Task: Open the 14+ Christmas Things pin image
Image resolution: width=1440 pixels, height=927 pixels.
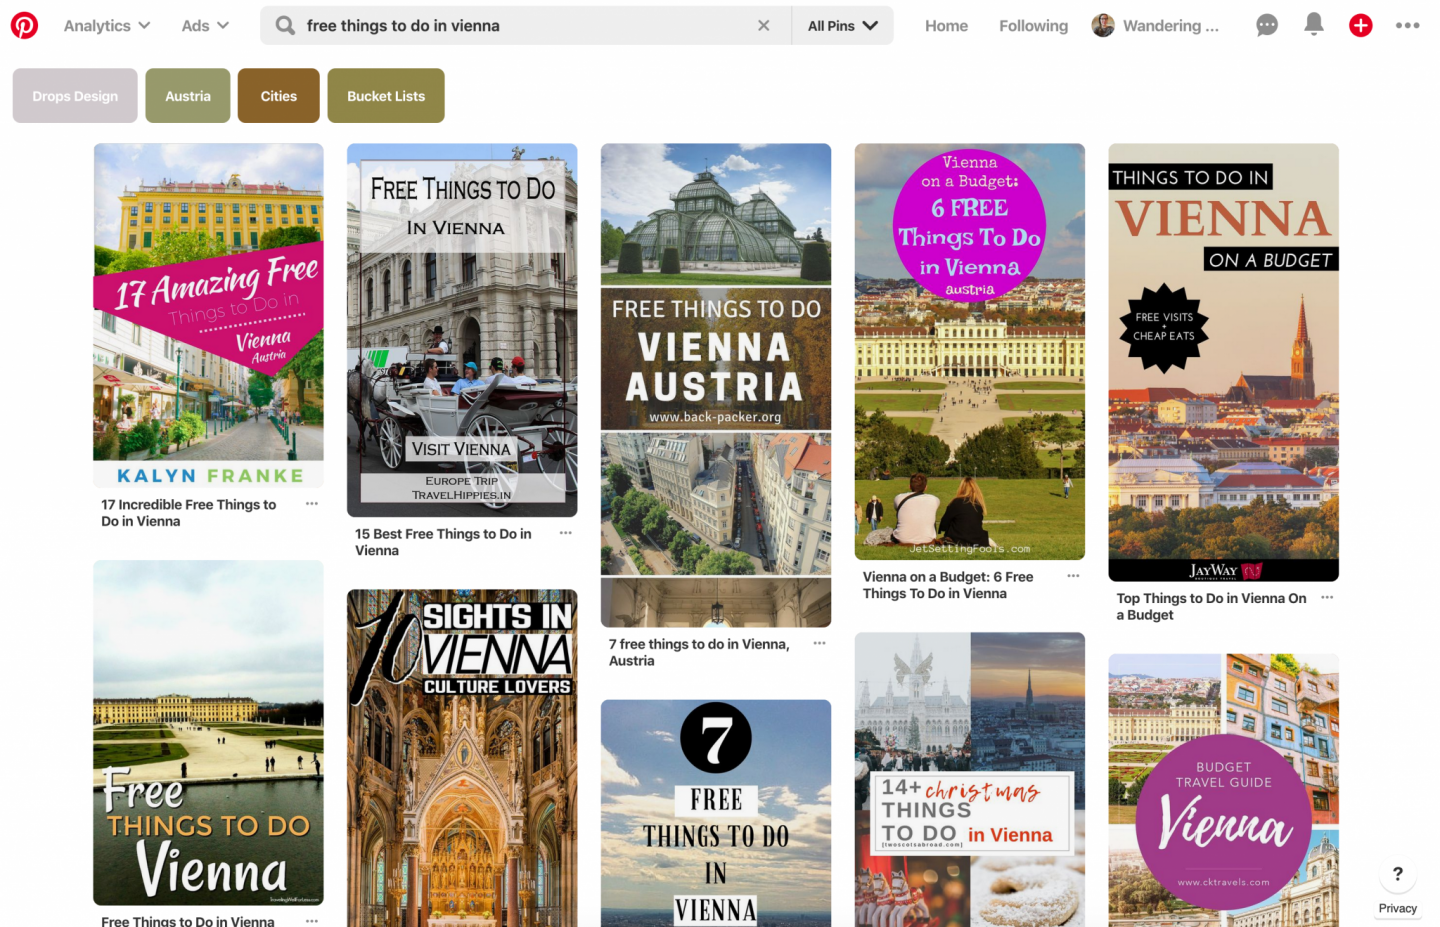Action: click(x=970, y=780)
